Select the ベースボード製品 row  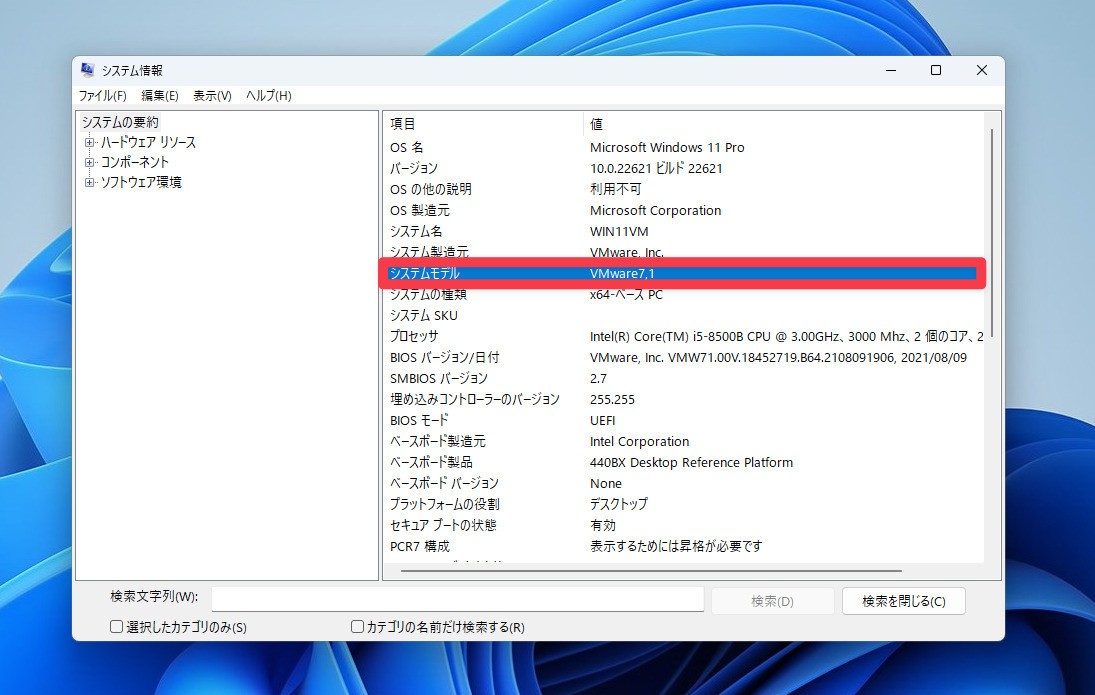pyautogui.click(x=684, y=462)
